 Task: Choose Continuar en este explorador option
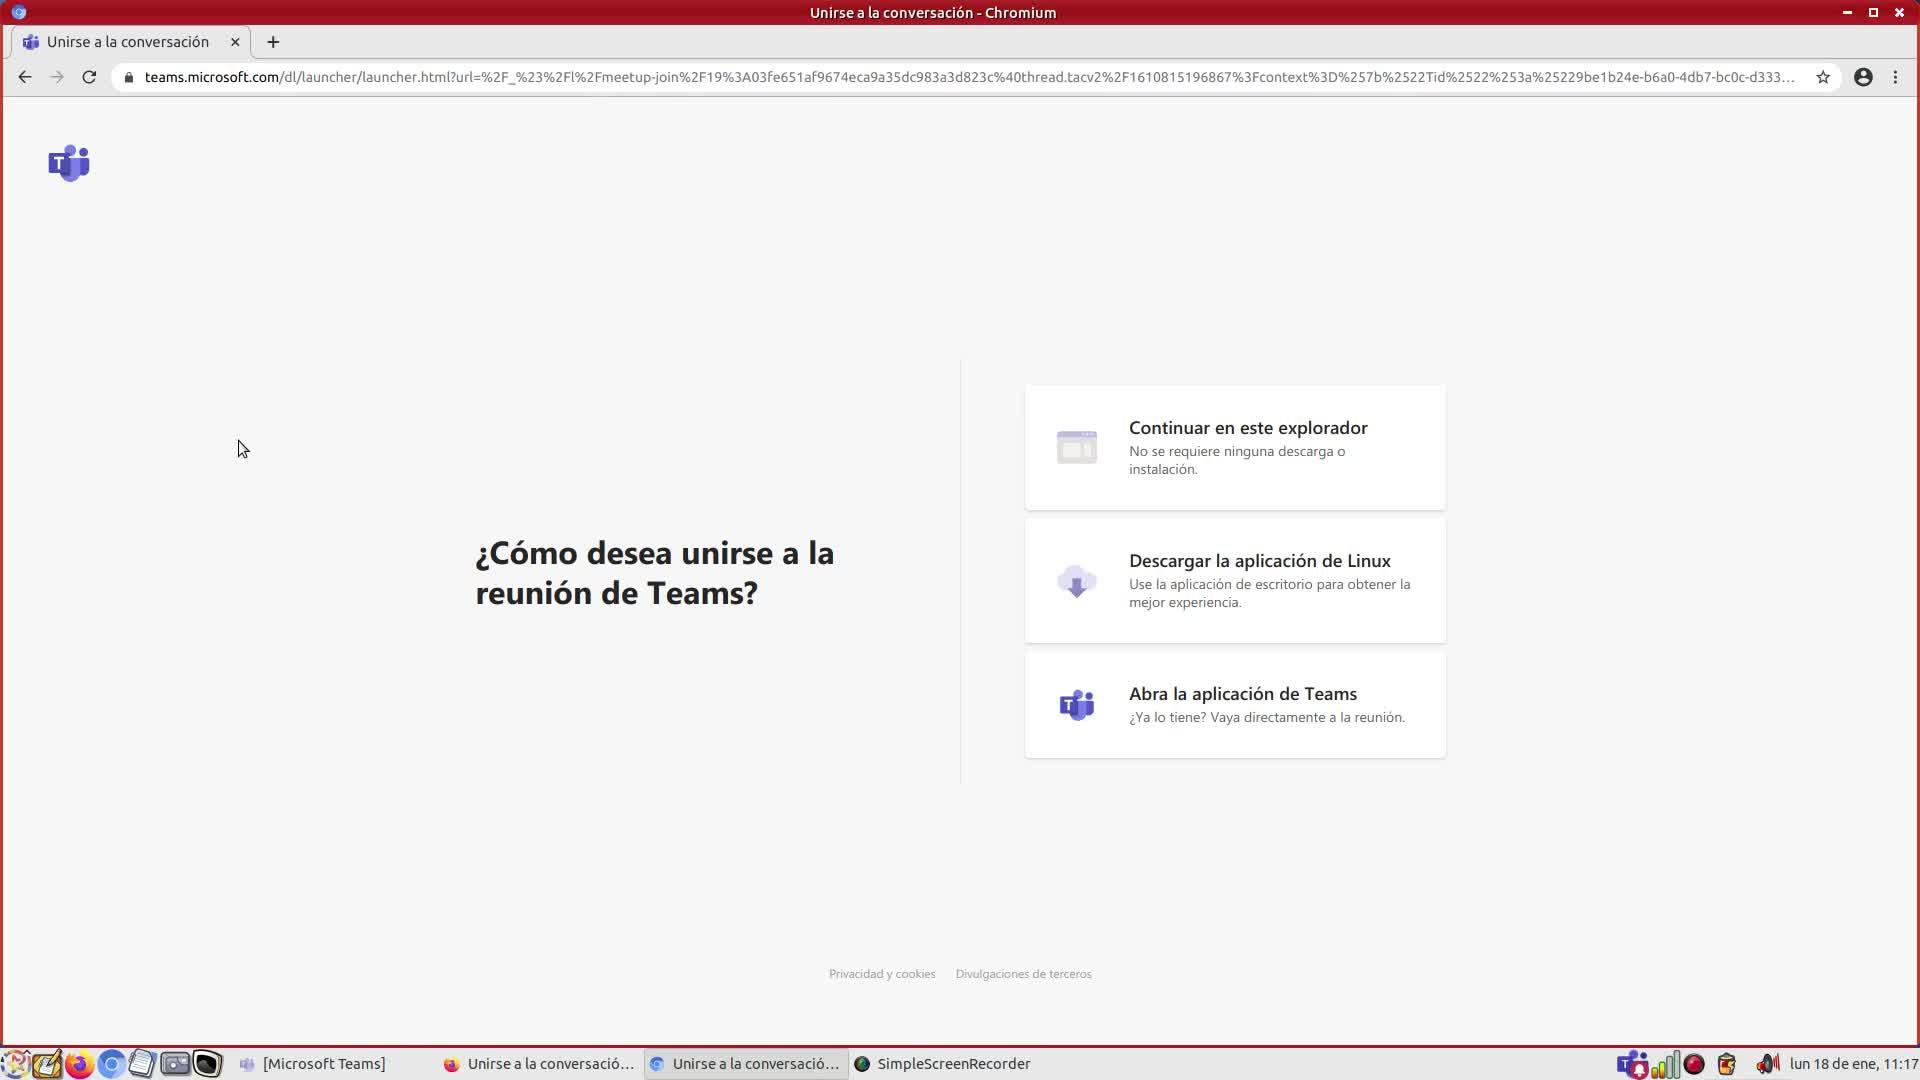1235,447
